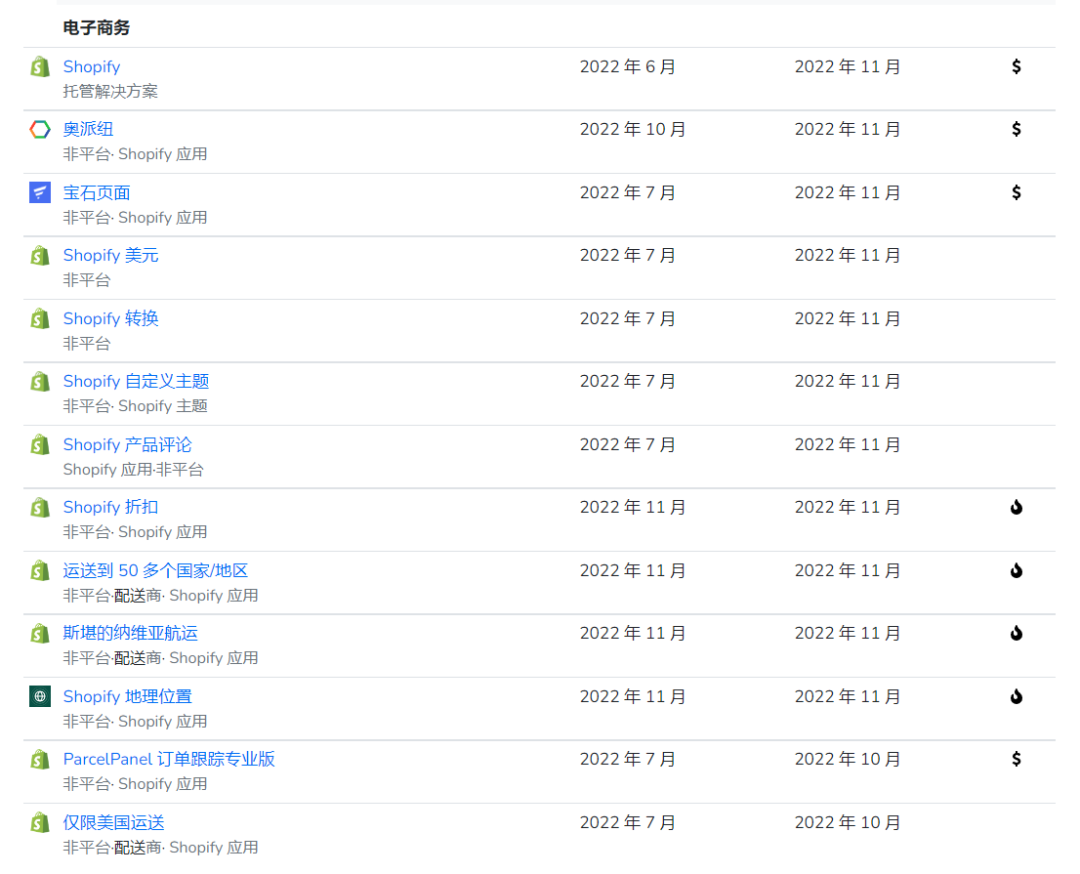Click the 非平台 text under Shopify 转换
This screenshot has height=874, width=1080.
pos(87,344)
